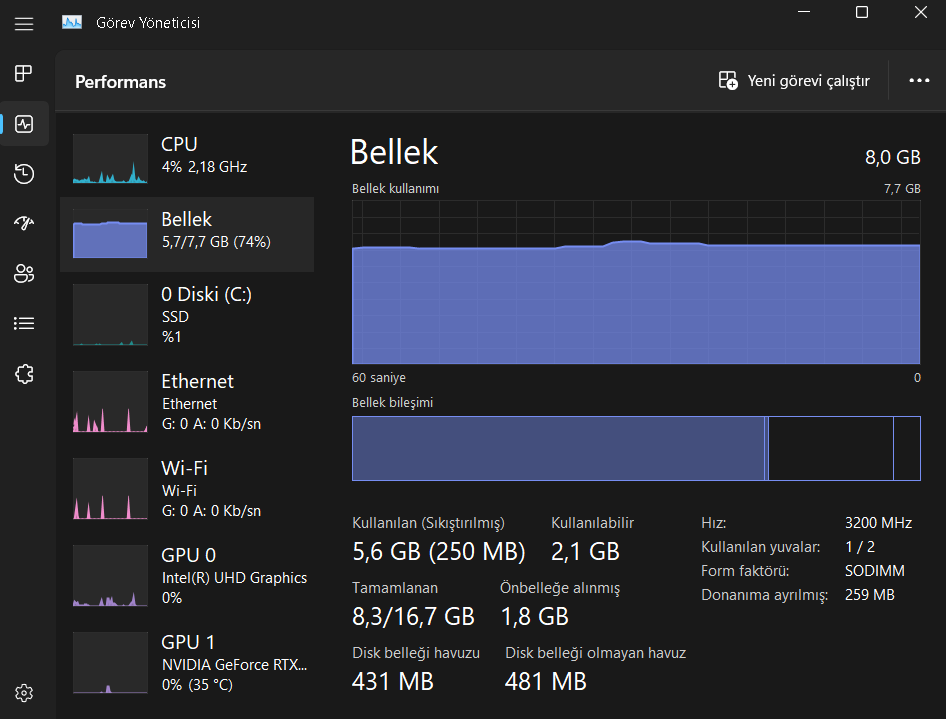
Task: Click the Bellek bileşimi composition bar
Action: click(635, 448)
